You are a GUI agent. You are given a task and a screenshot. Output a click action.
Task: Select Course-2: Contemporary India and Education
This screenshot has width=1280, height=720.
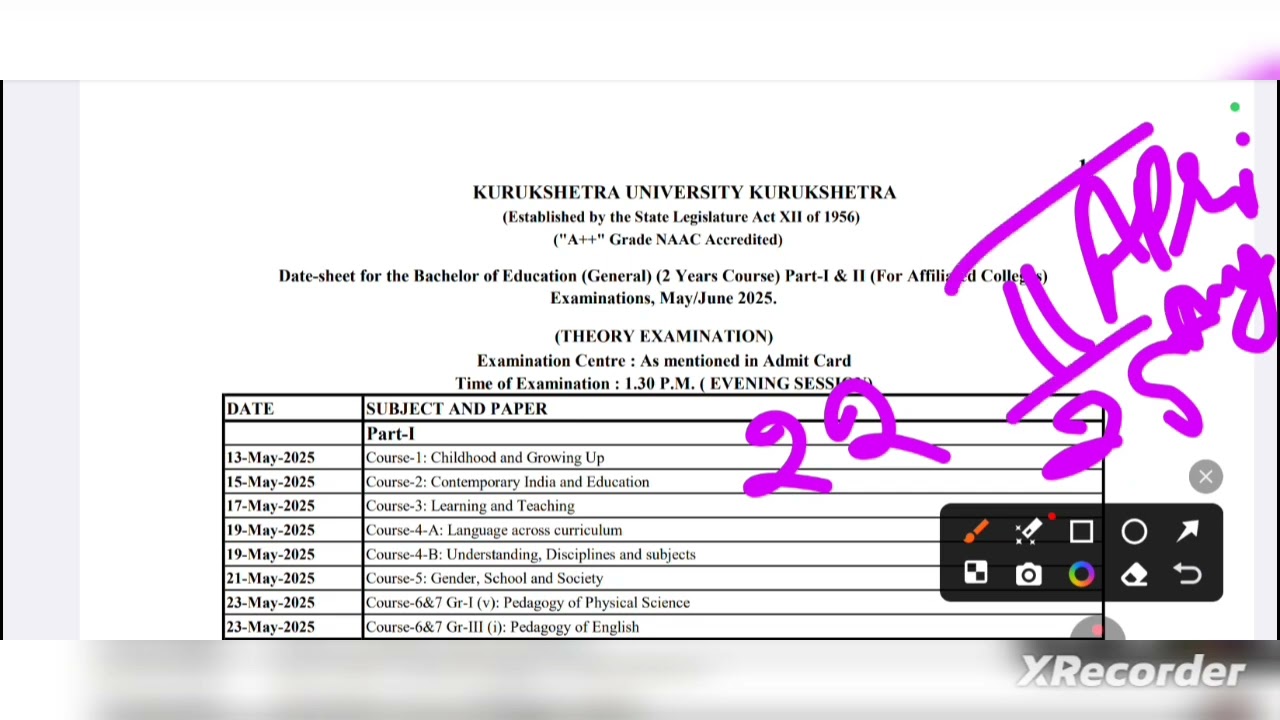(x=507, y=482)
